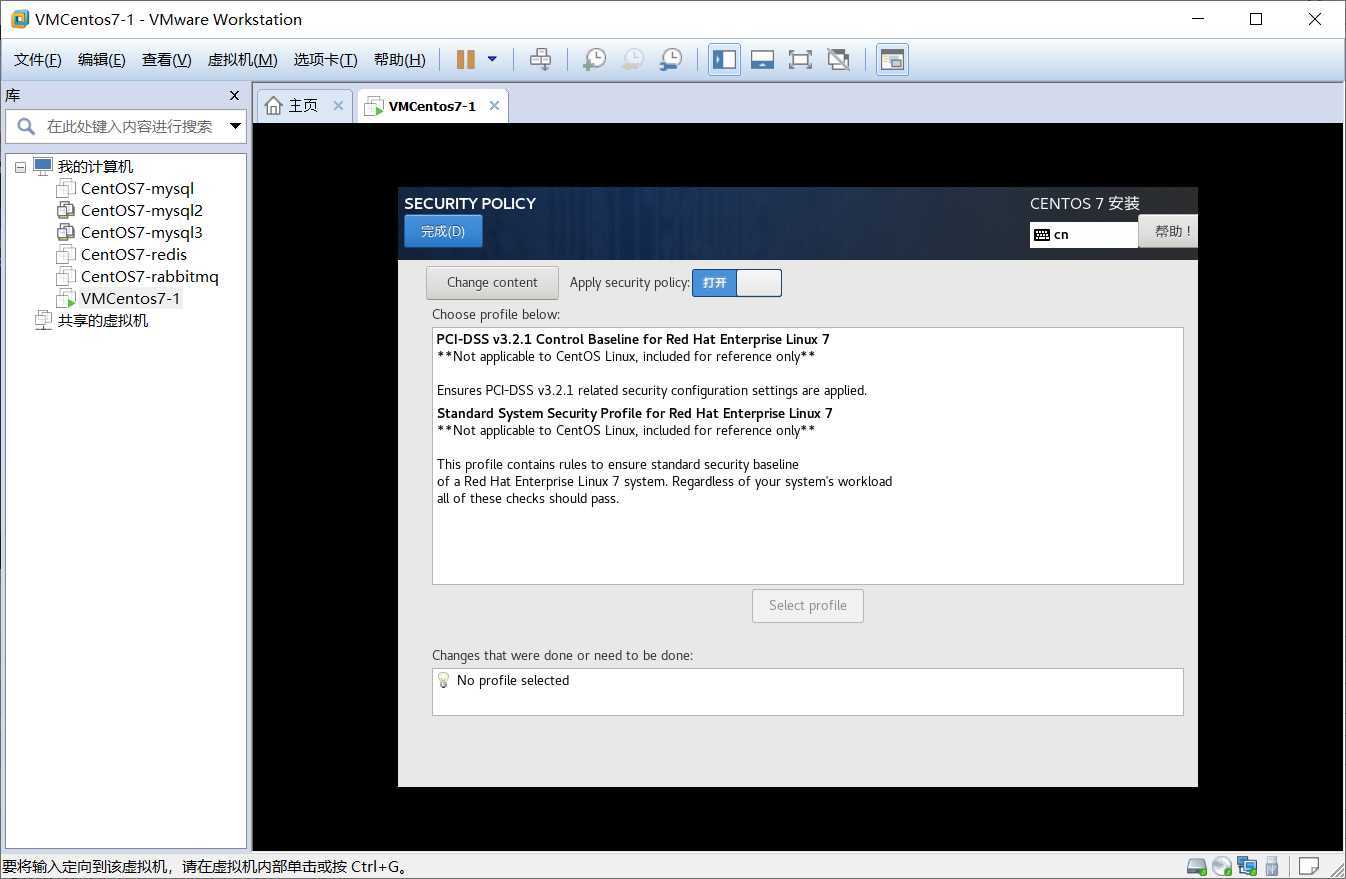Click the console view toolbar icon

pyautogui.click(x=892, y=60)
